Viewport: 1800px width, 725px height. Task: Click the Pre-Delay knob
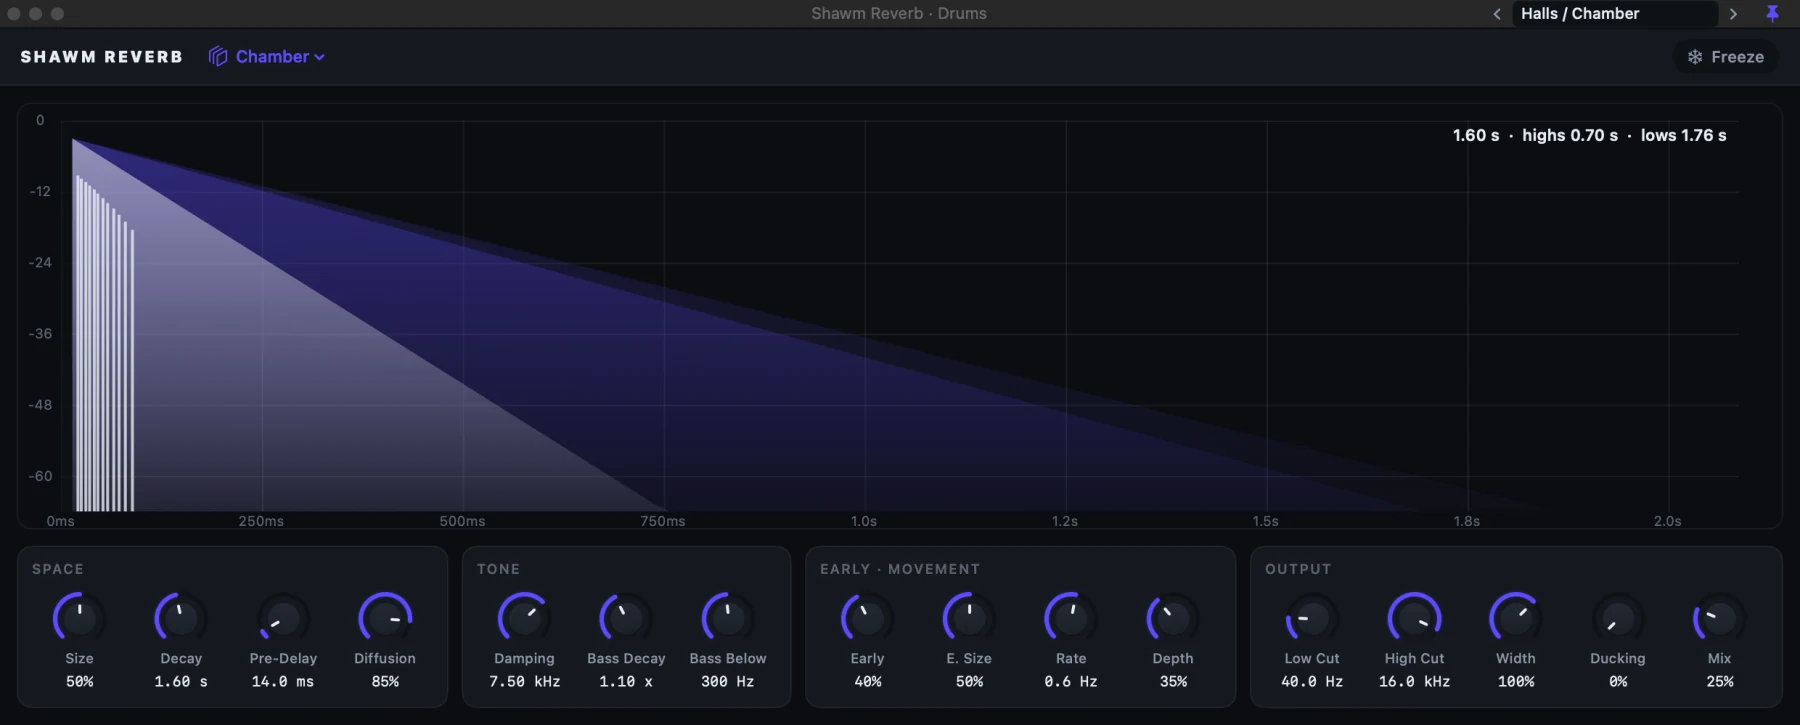[x=283, y=618]
